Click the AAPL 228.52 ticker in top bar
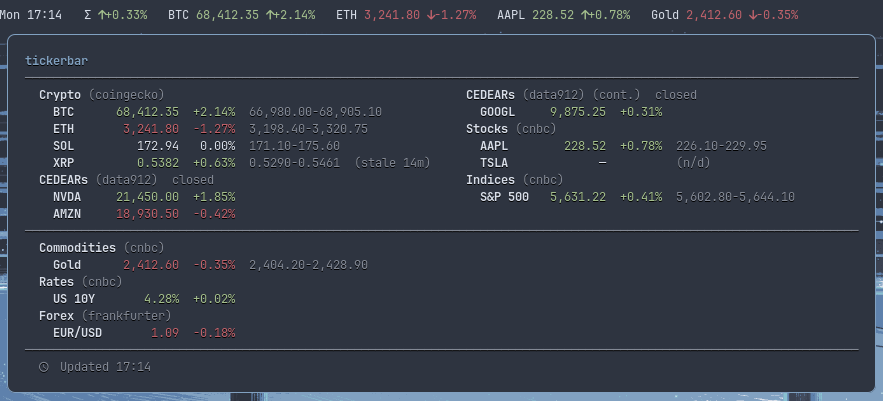Screen dimensions: 883x401 point(564,15)
